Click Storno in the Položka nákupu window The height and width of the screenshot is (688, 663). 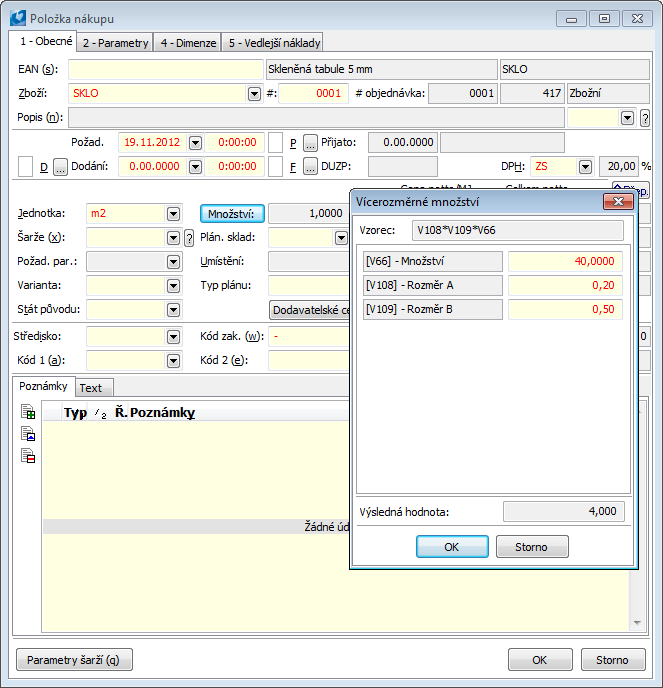[613, 659]
